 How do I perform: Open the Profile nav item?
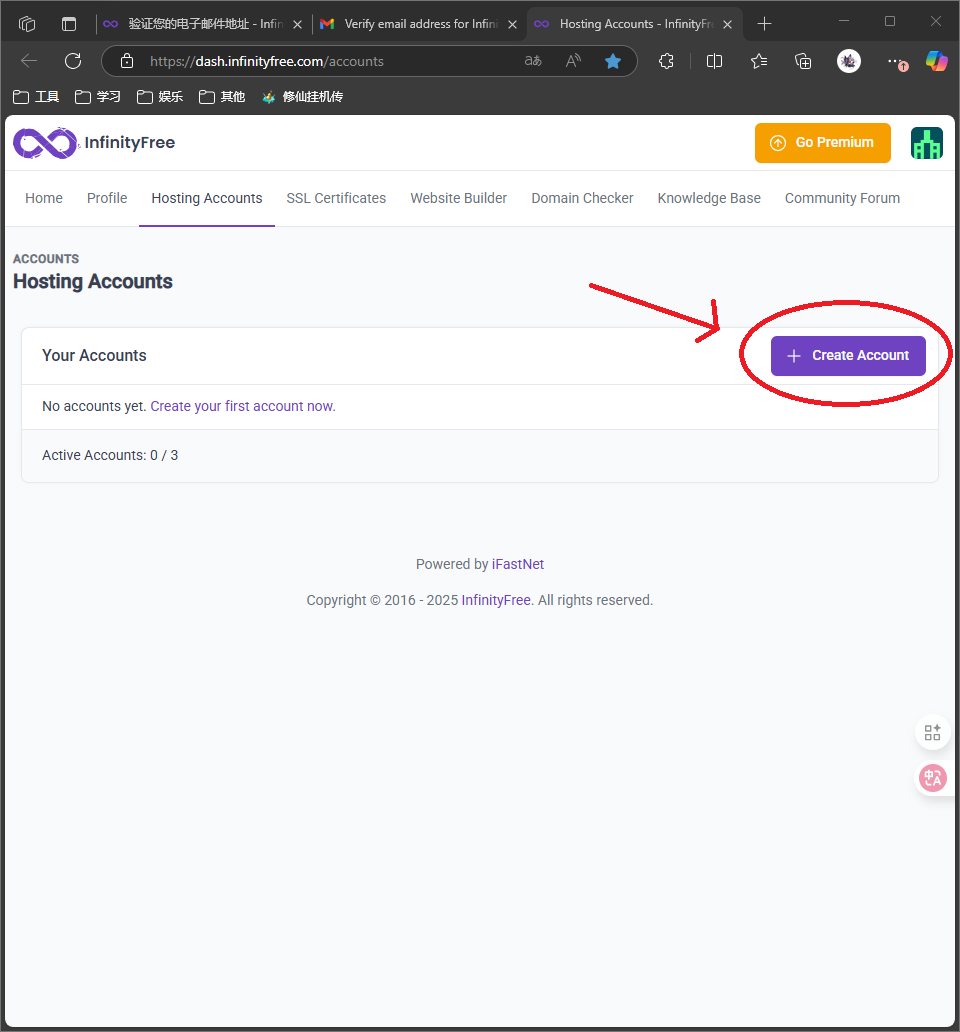(x=107, y=198)
